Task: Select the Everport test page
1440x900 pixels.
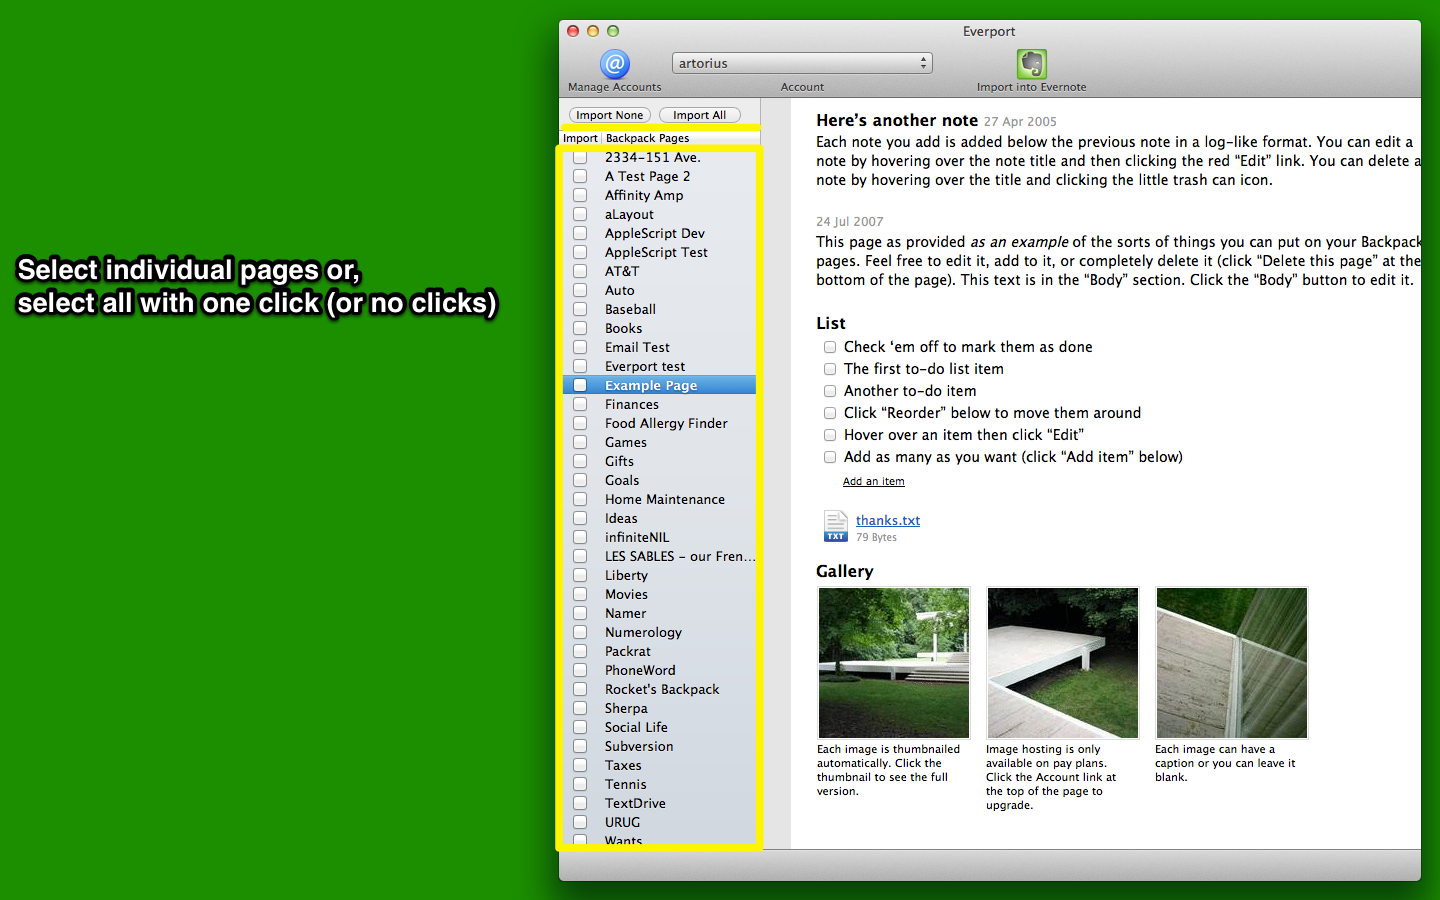Action: [x=660, y=366]
